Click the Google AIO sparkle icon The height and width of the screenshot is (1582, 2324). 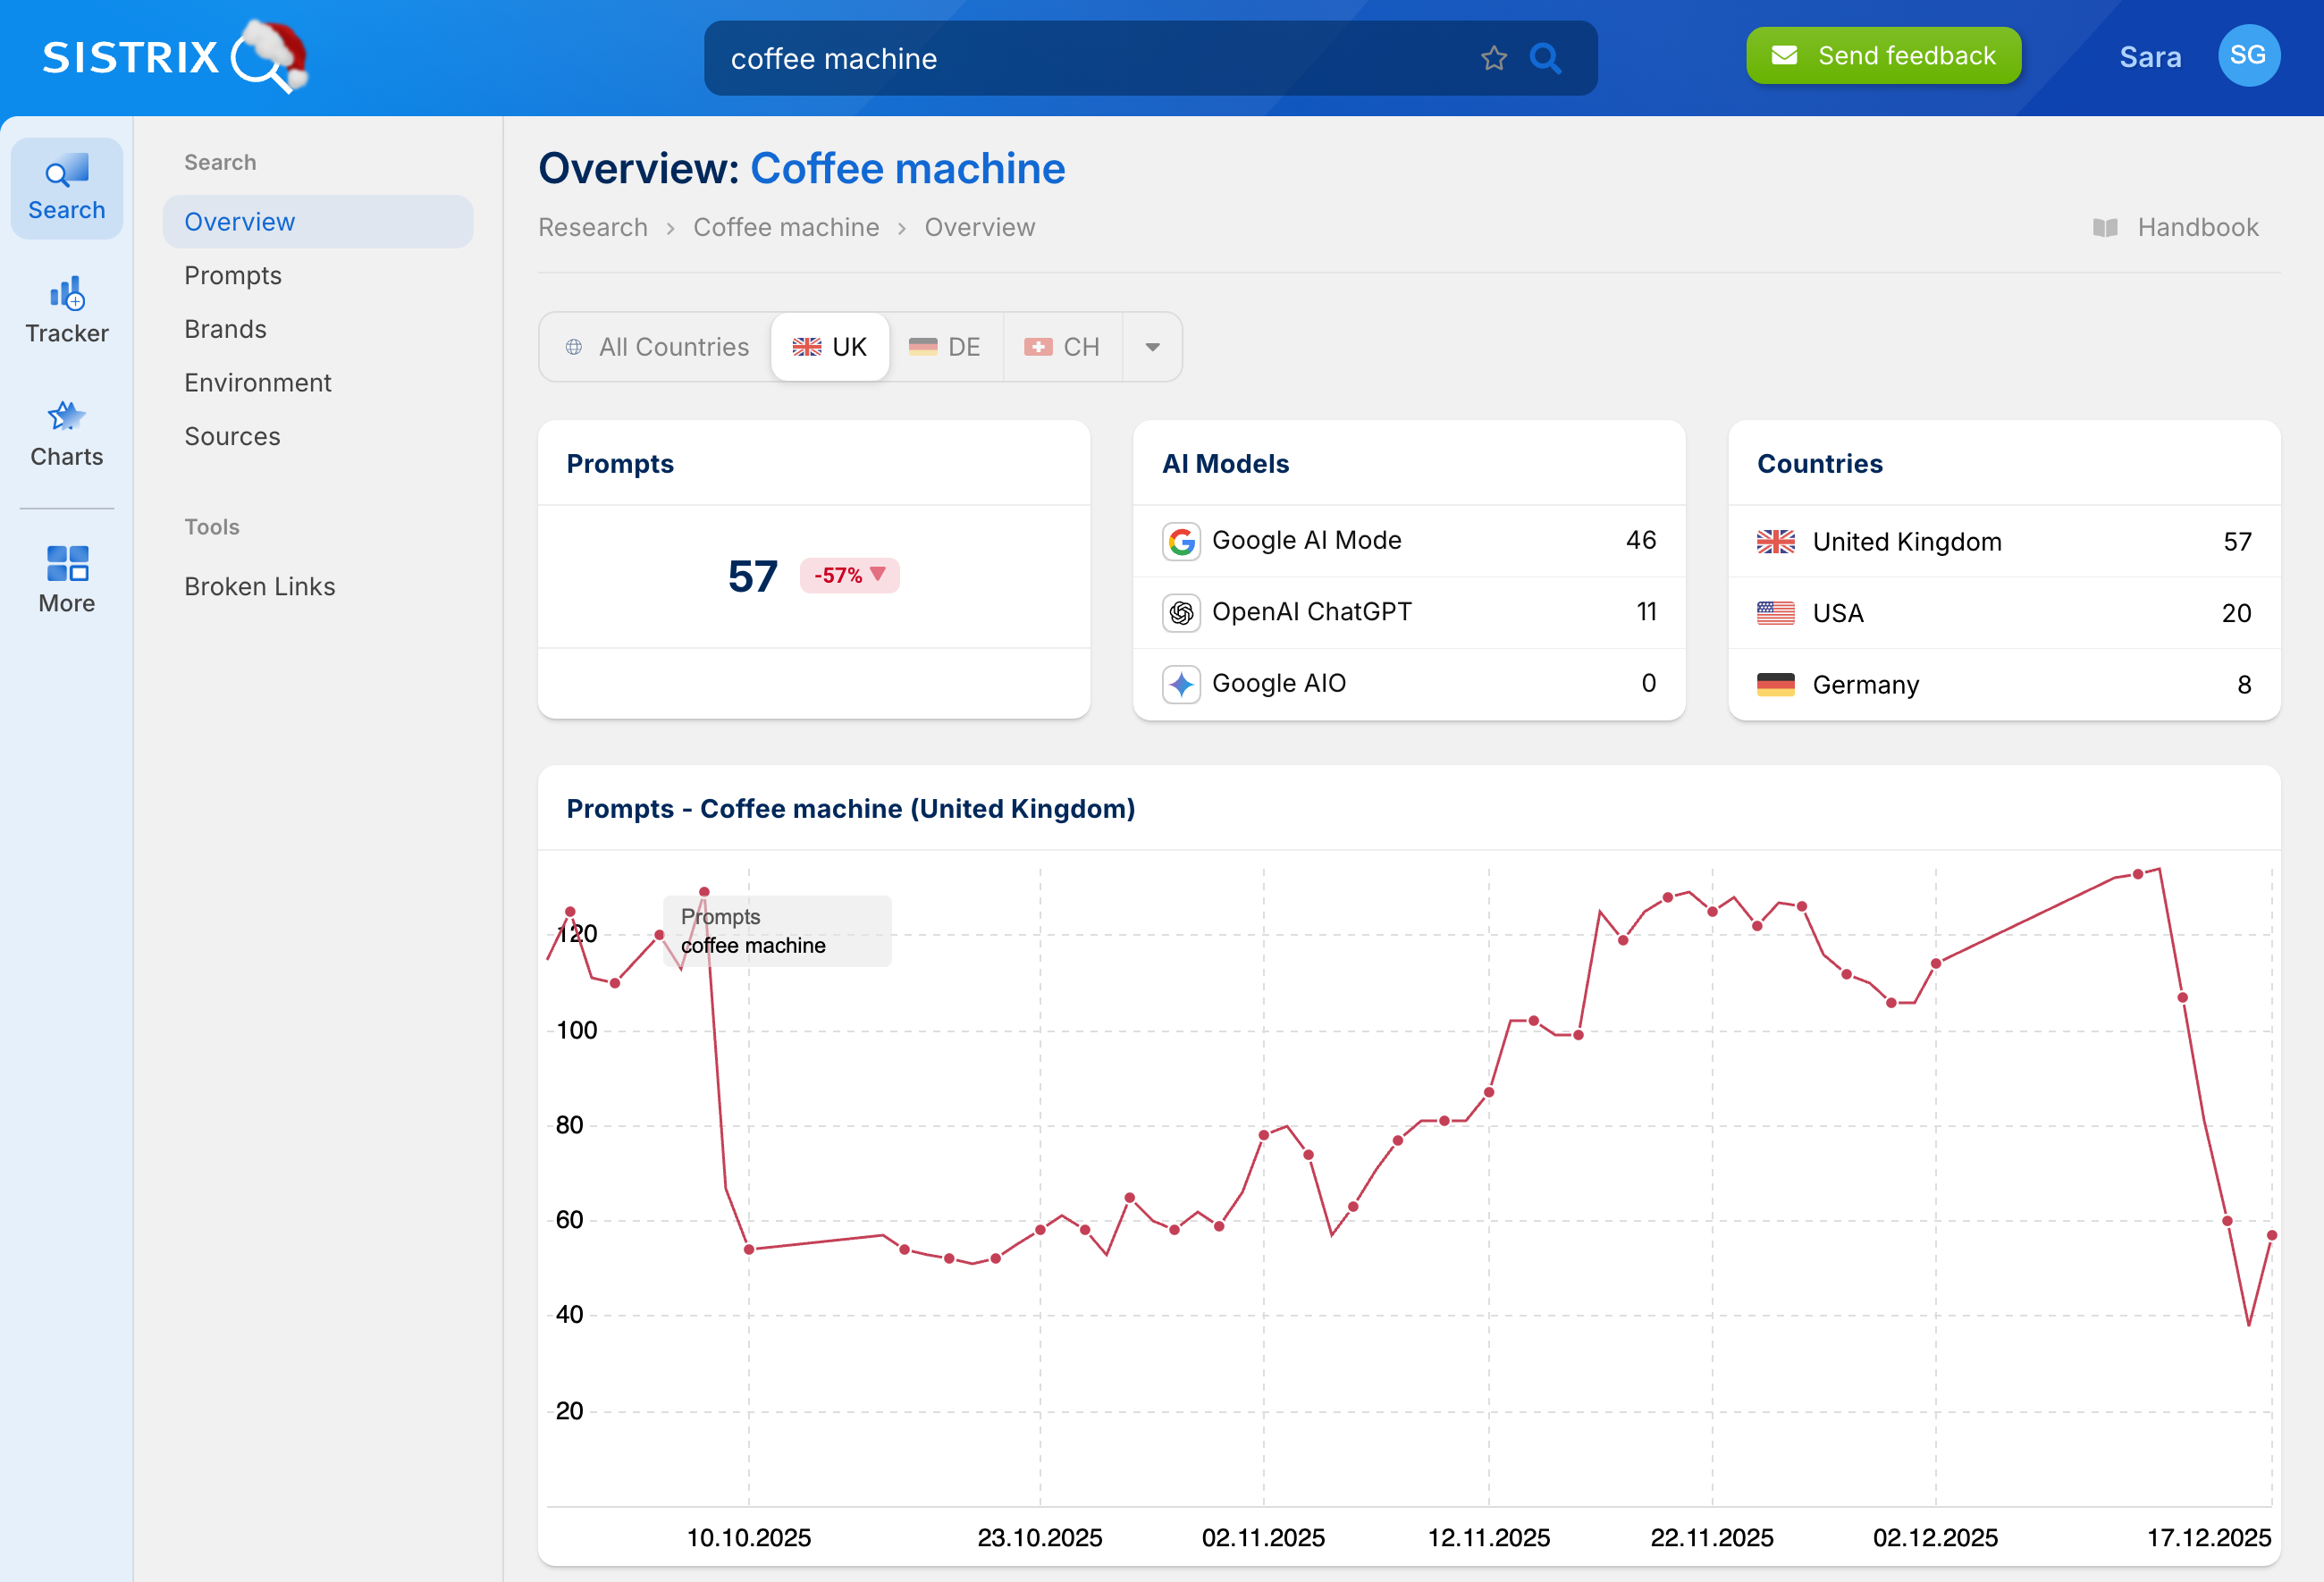(1181, 684)
